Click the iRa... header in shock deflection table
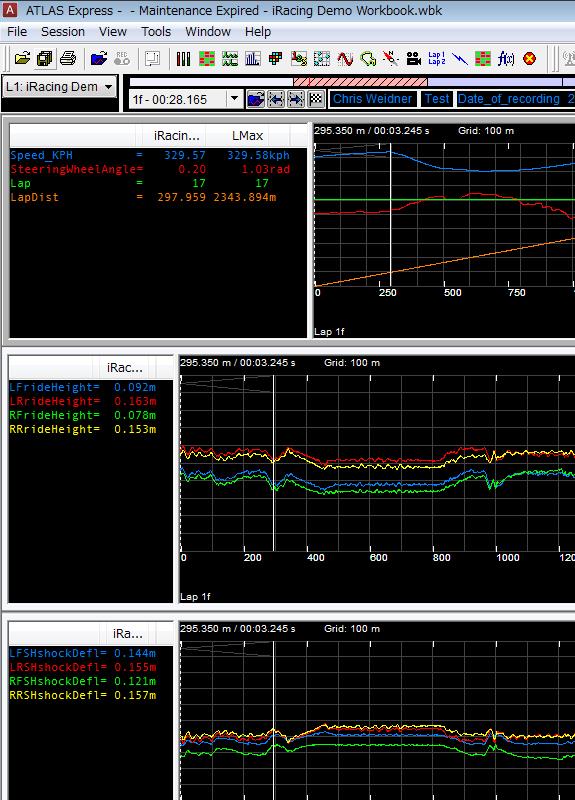 (x=128, y=634)
